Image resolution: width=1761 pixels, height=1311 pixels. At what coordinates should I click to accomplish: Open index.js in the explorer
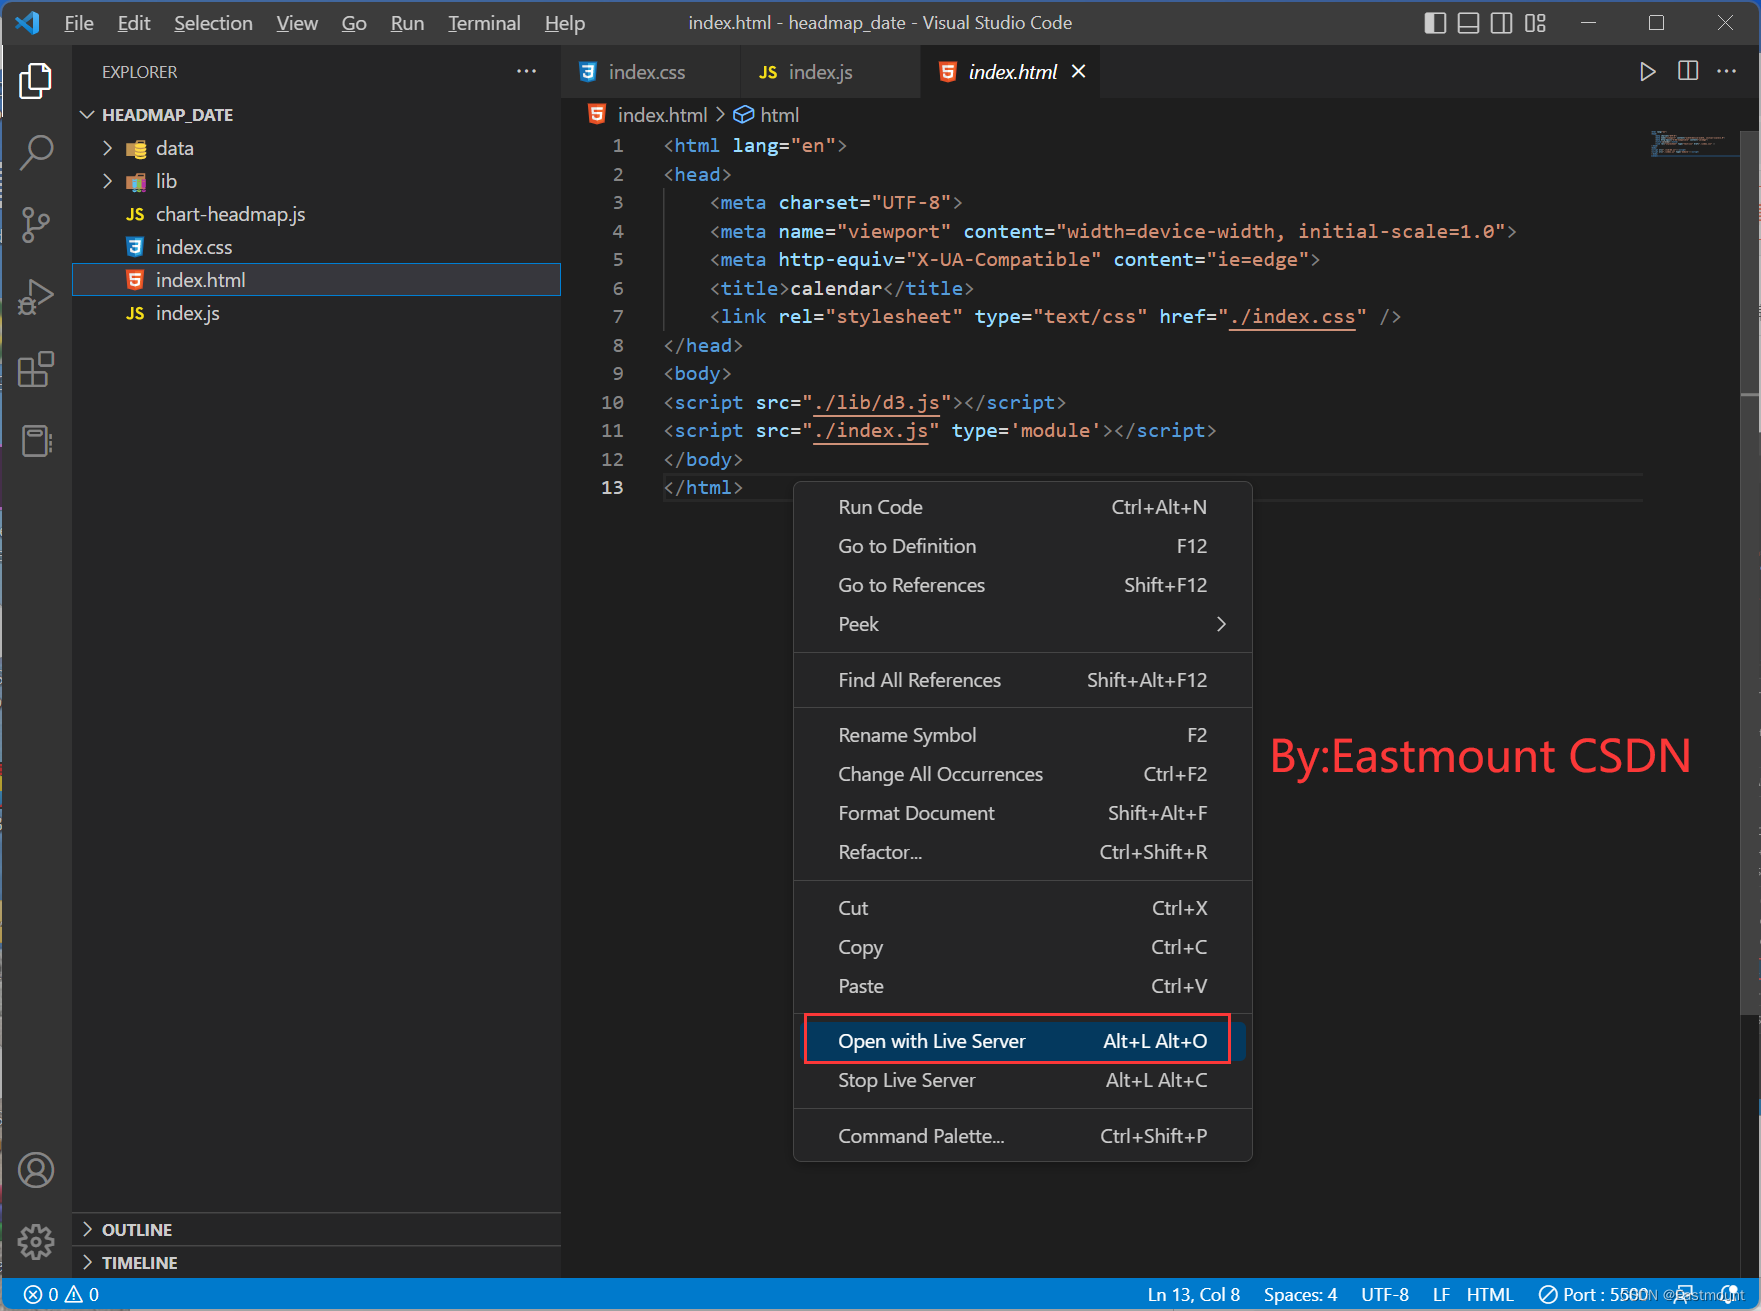(x=316, y=313)
